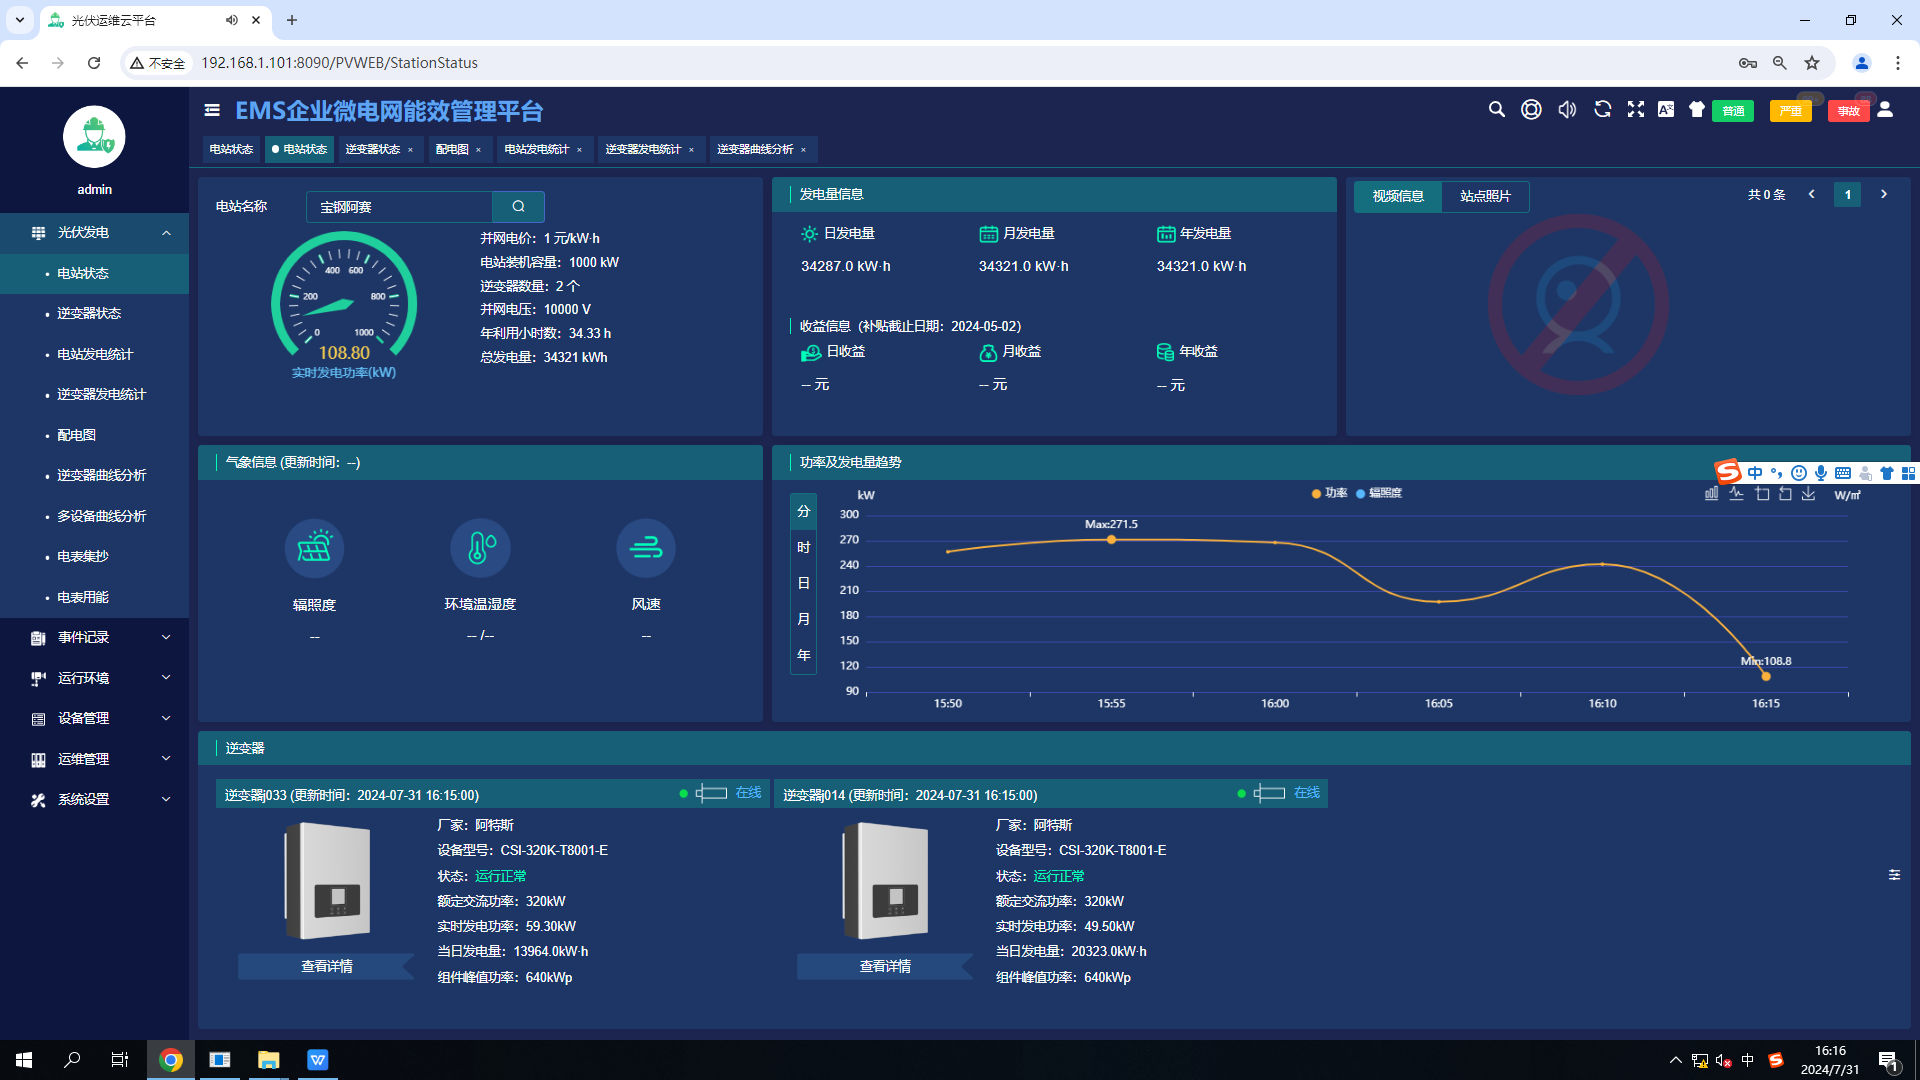Click the 风速 wind icon
Screen dimensions: 1920x1080
tap(646, 548)
